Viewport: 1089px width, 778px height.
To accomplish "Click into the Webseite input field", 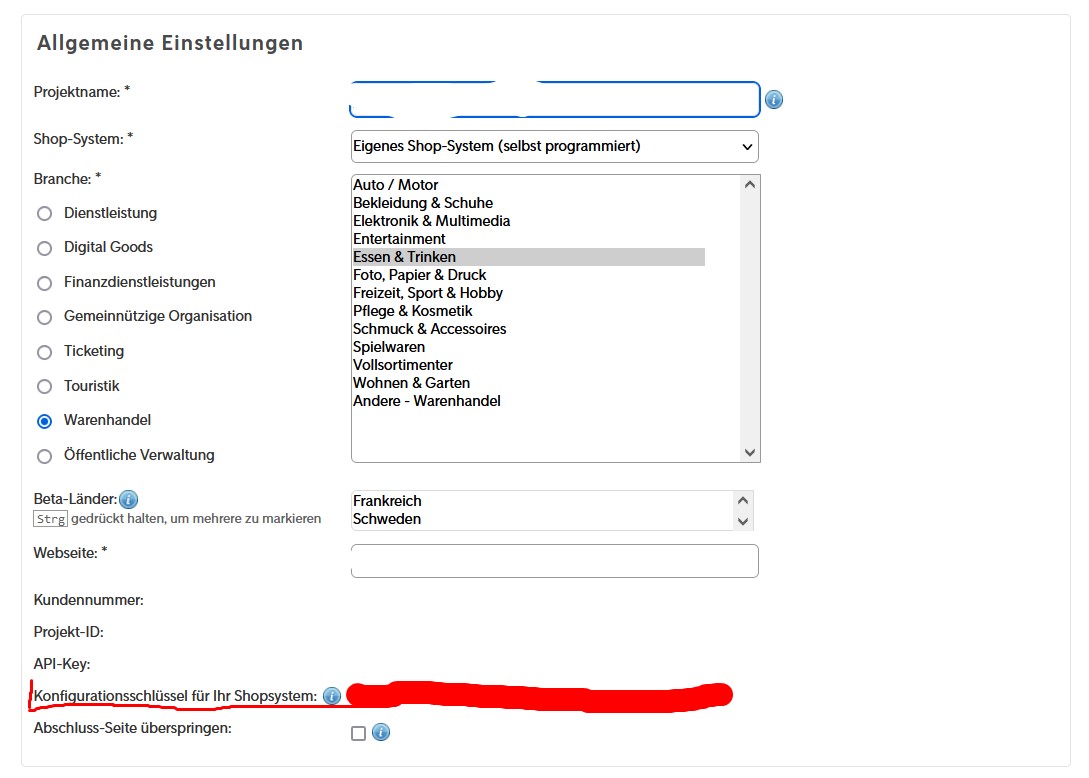I will tap(554, 561).
